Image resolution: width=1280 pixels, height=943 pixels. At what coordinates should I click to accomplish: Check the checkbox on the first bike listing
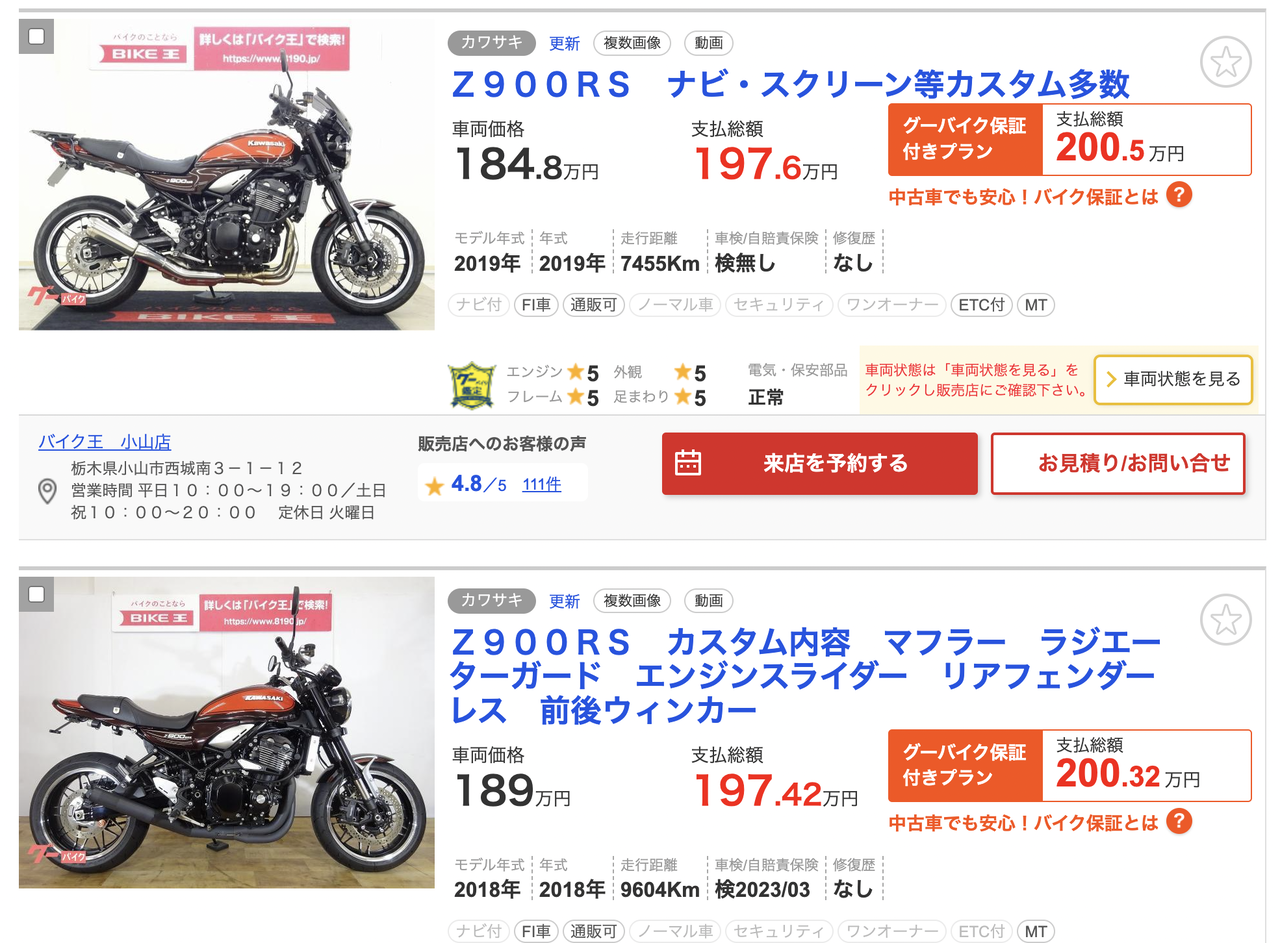click(x=36, y=37)
